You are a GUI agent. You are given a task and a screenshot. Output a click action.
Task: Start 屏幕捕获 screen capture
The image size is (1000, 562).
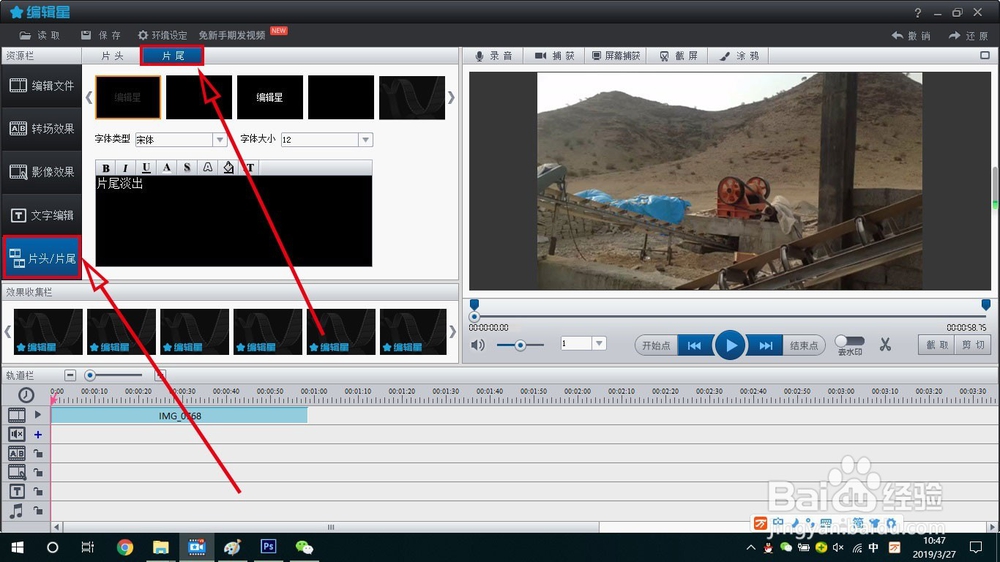coord(615,56)
